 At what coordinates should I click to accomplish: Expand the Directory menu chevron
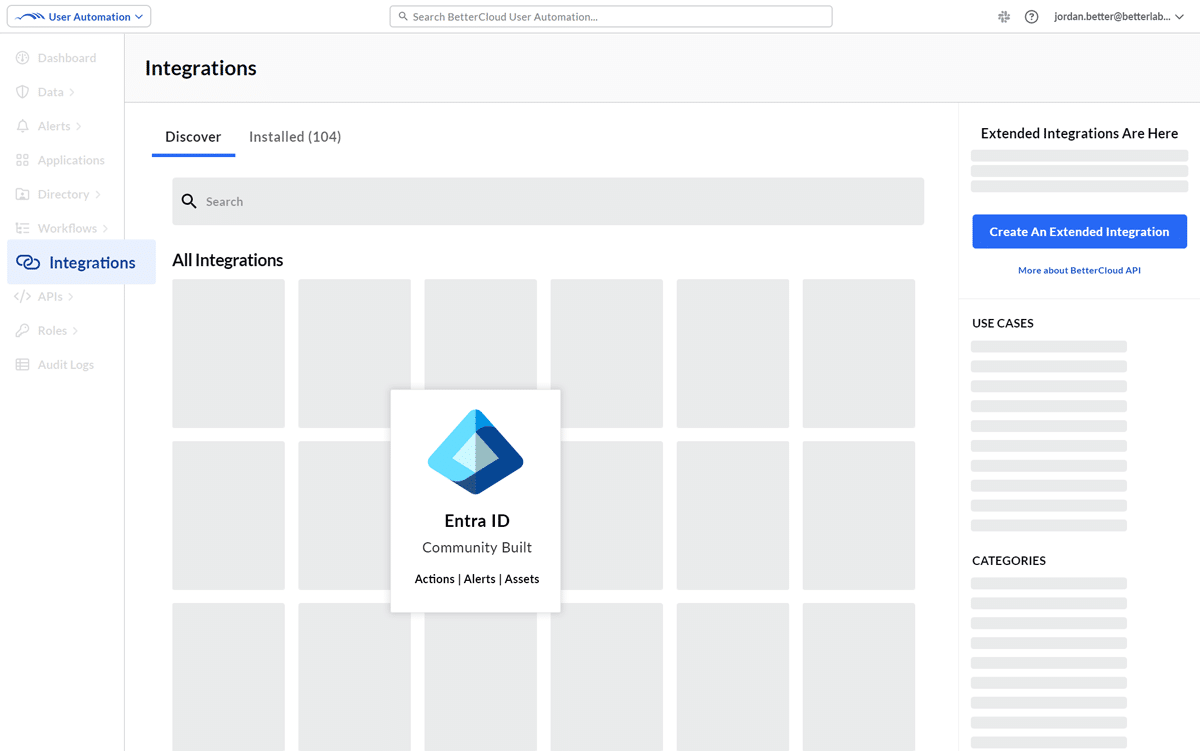(x=97, y=194)
